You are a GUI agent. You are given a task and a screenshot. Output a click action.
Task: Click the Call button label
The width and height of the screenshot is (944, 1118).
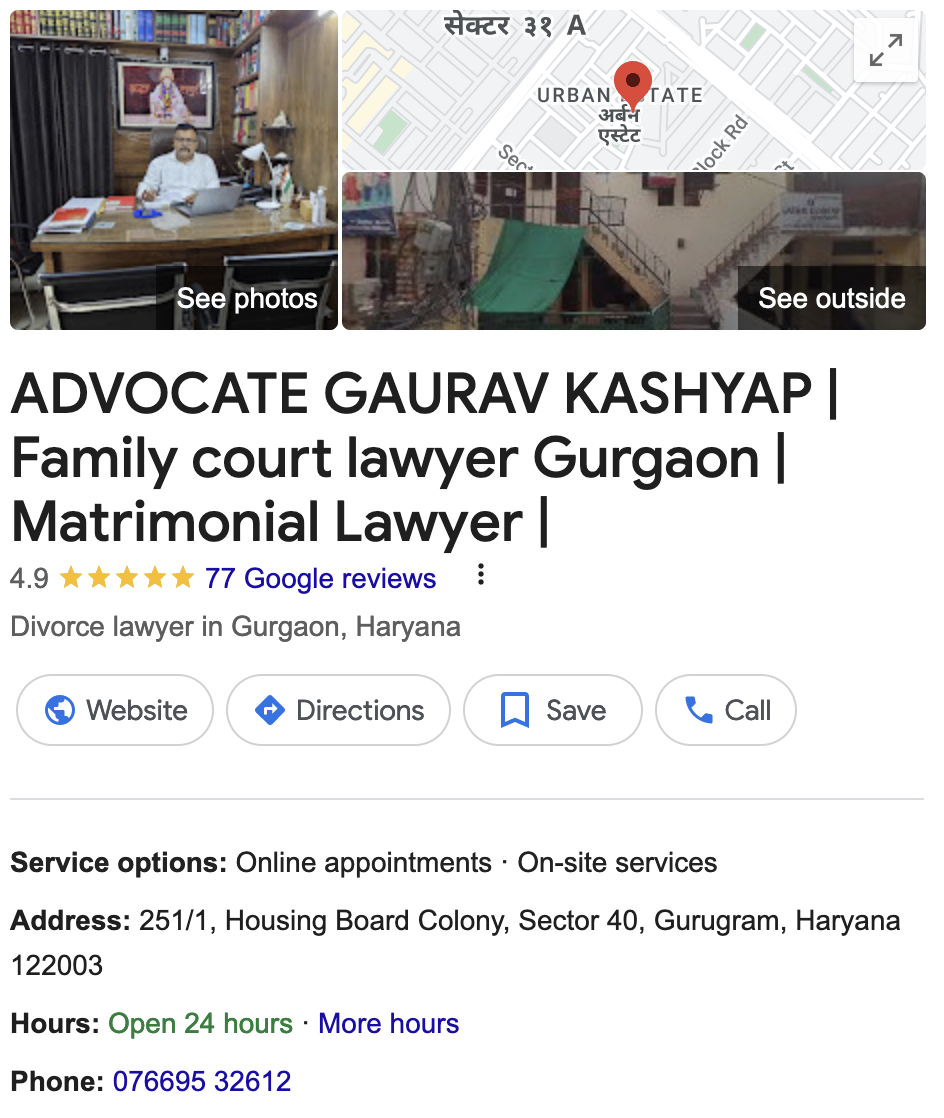click(748, 710)
